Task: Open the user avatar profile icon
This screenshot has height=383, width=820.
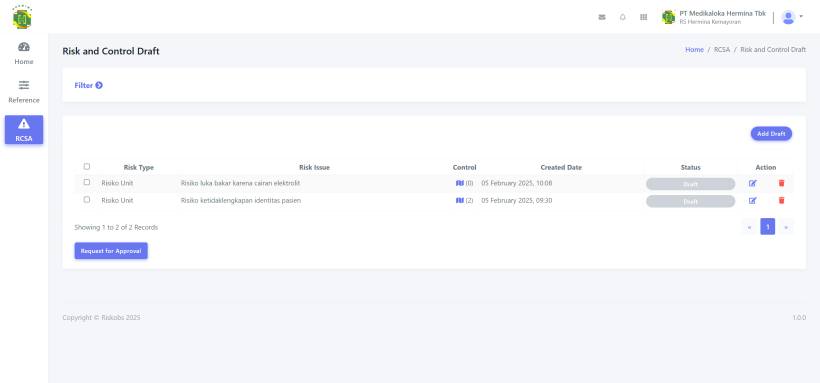Action: [788, 17]
